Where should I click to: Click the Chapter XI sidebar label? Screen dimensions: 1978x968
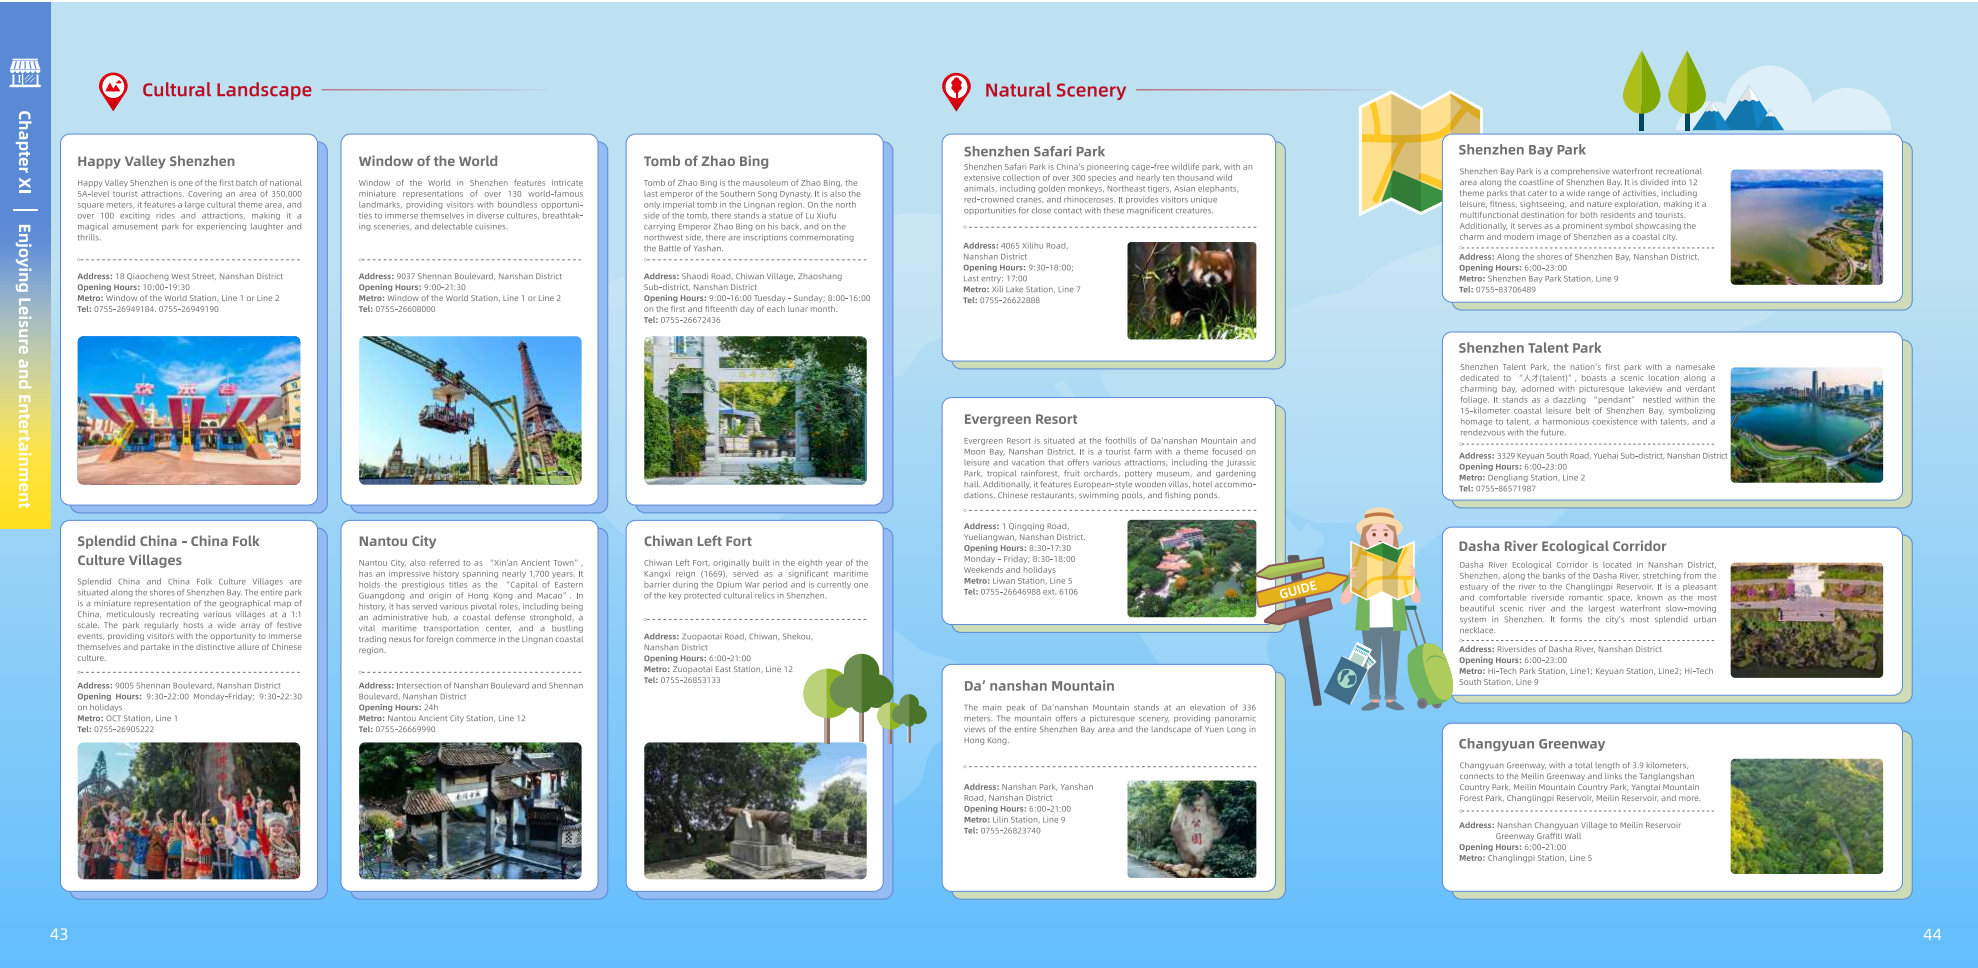(x=24, y=152)
